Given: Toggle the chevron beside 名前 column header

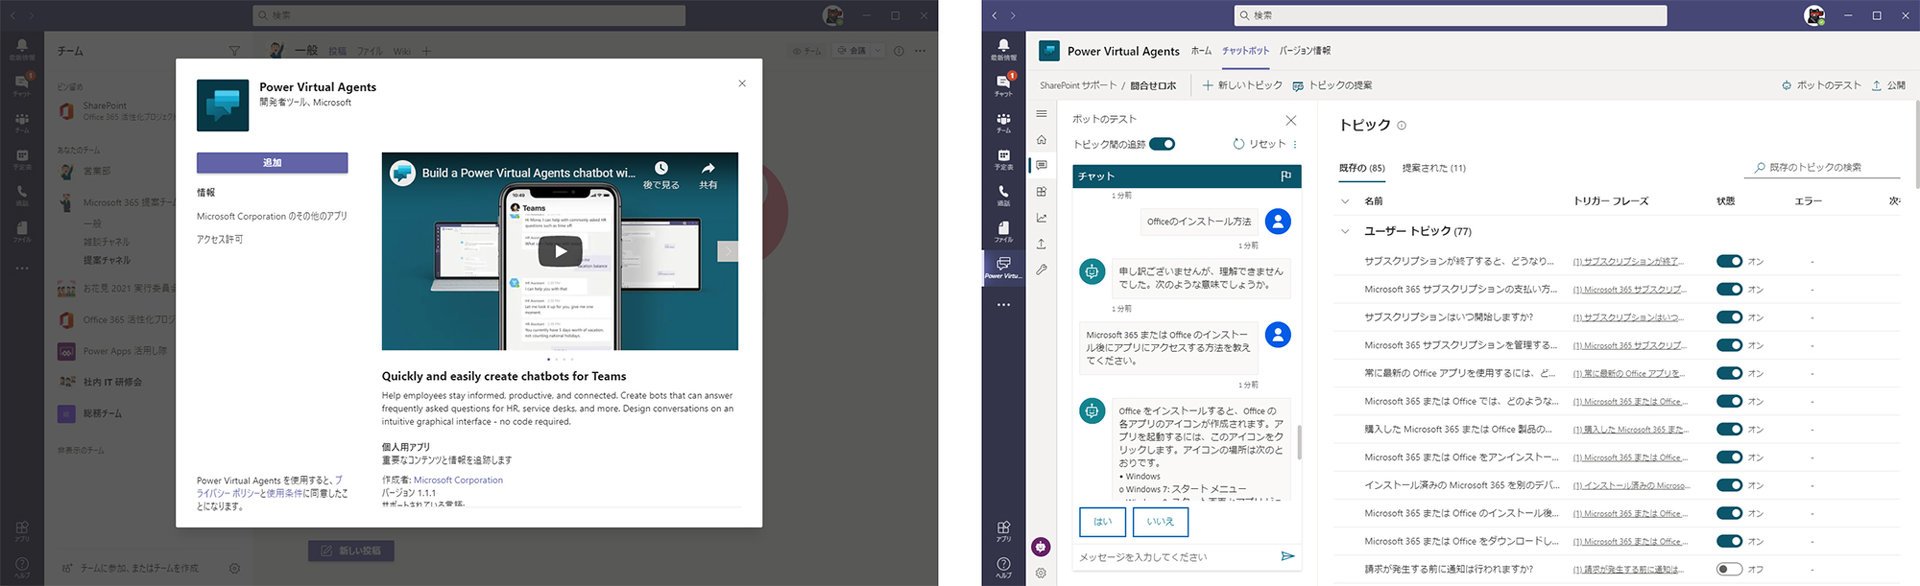Looking at the screenshot, I should tap(1345, 201).
